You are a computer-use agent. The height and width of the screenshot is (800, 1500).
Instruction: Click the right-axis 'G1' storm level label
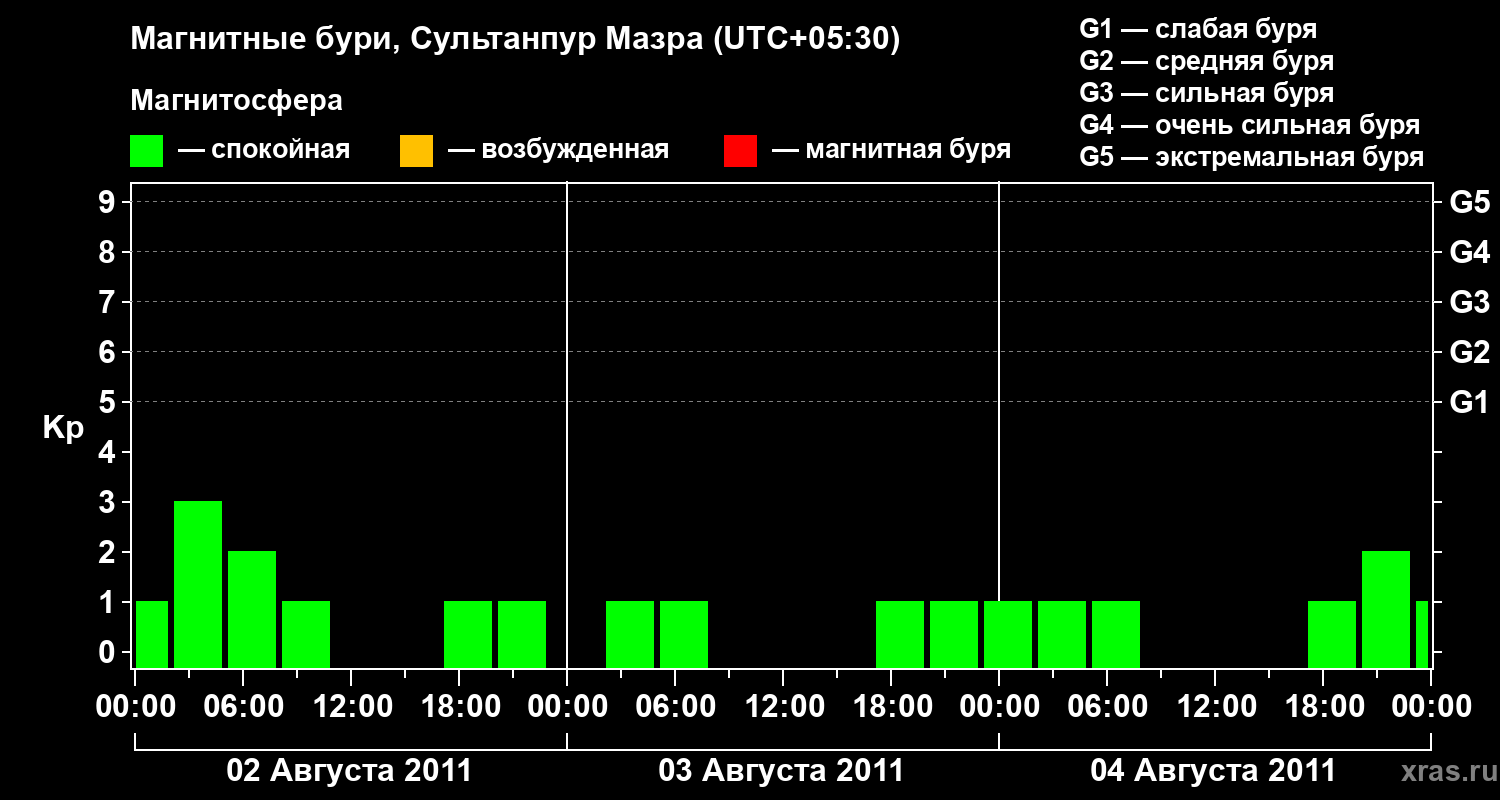pyautogui.click(x=1469, y=403)
